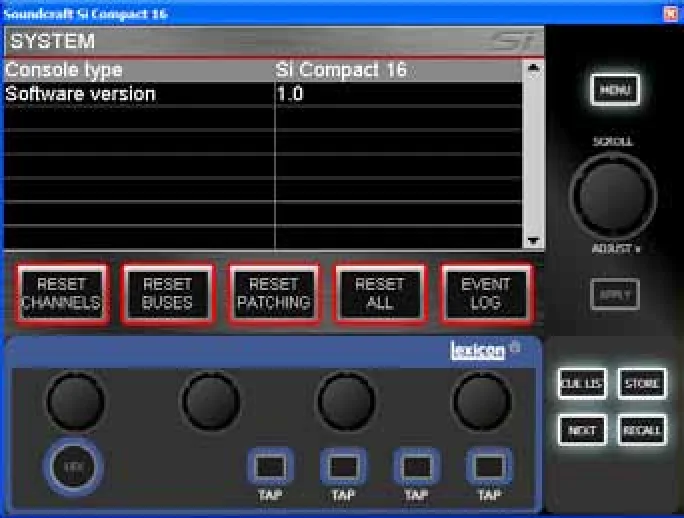Screen dimensions: 684x518
Task: Click the RESET BUSES button
Action: (168, 294)
